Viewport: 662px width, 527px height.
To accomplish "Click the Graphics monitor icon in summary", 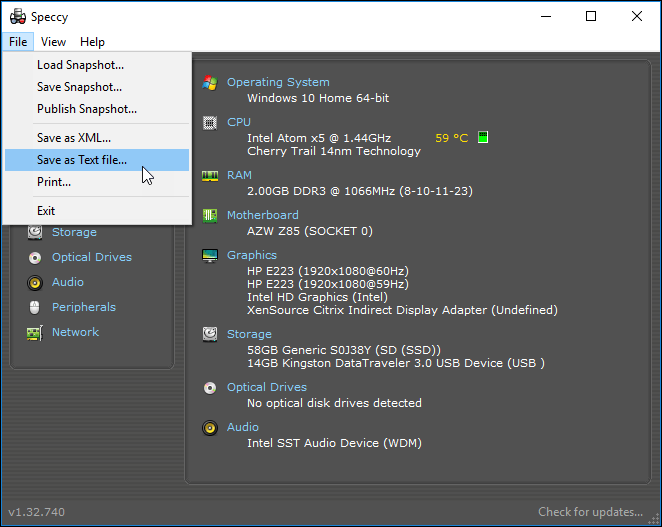I will coord(210,256).
